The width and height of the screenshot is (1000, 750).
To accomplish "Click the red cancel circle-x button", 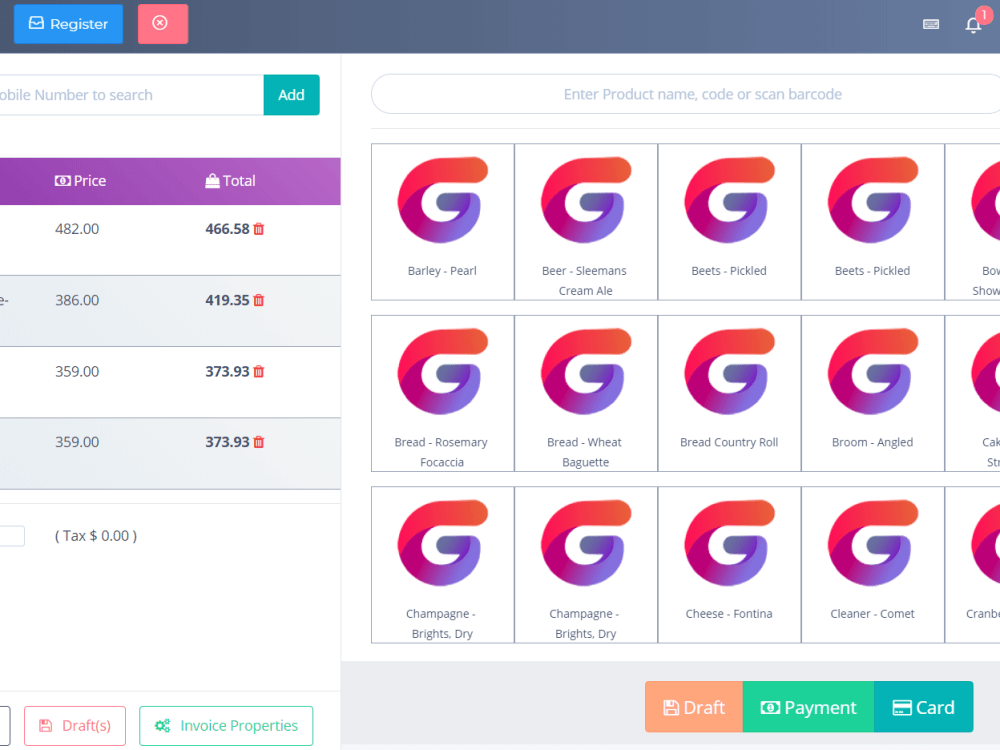I will tap(163, 24).
